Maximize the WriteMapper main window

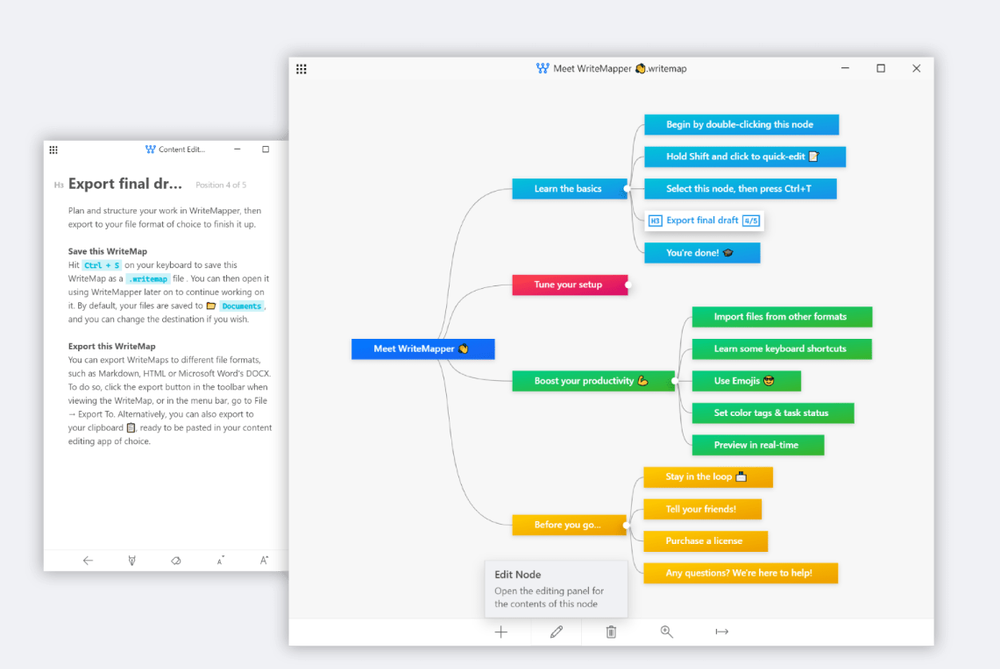click(x=881, y=68)
